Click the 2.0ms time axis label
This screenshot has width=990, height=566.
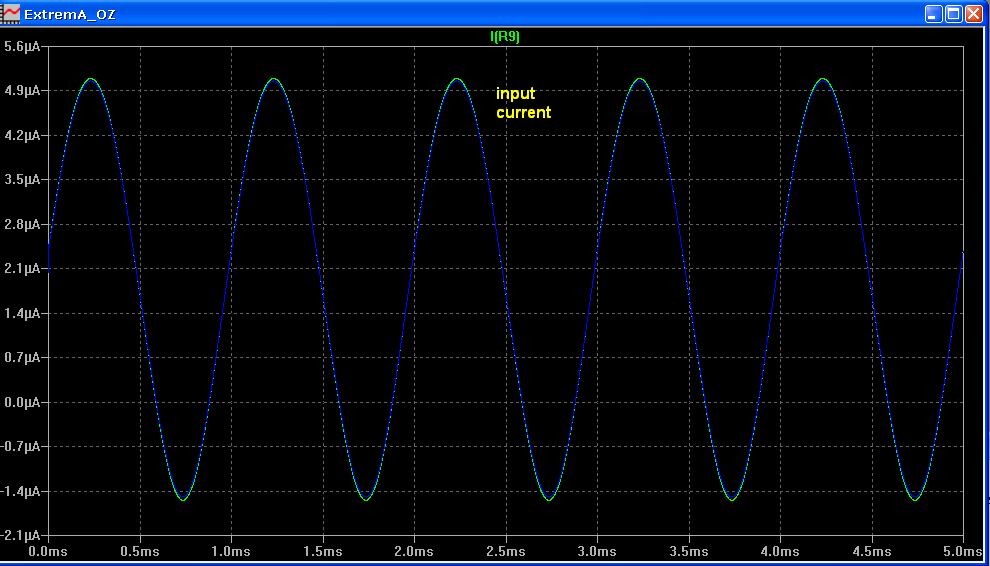414,549
